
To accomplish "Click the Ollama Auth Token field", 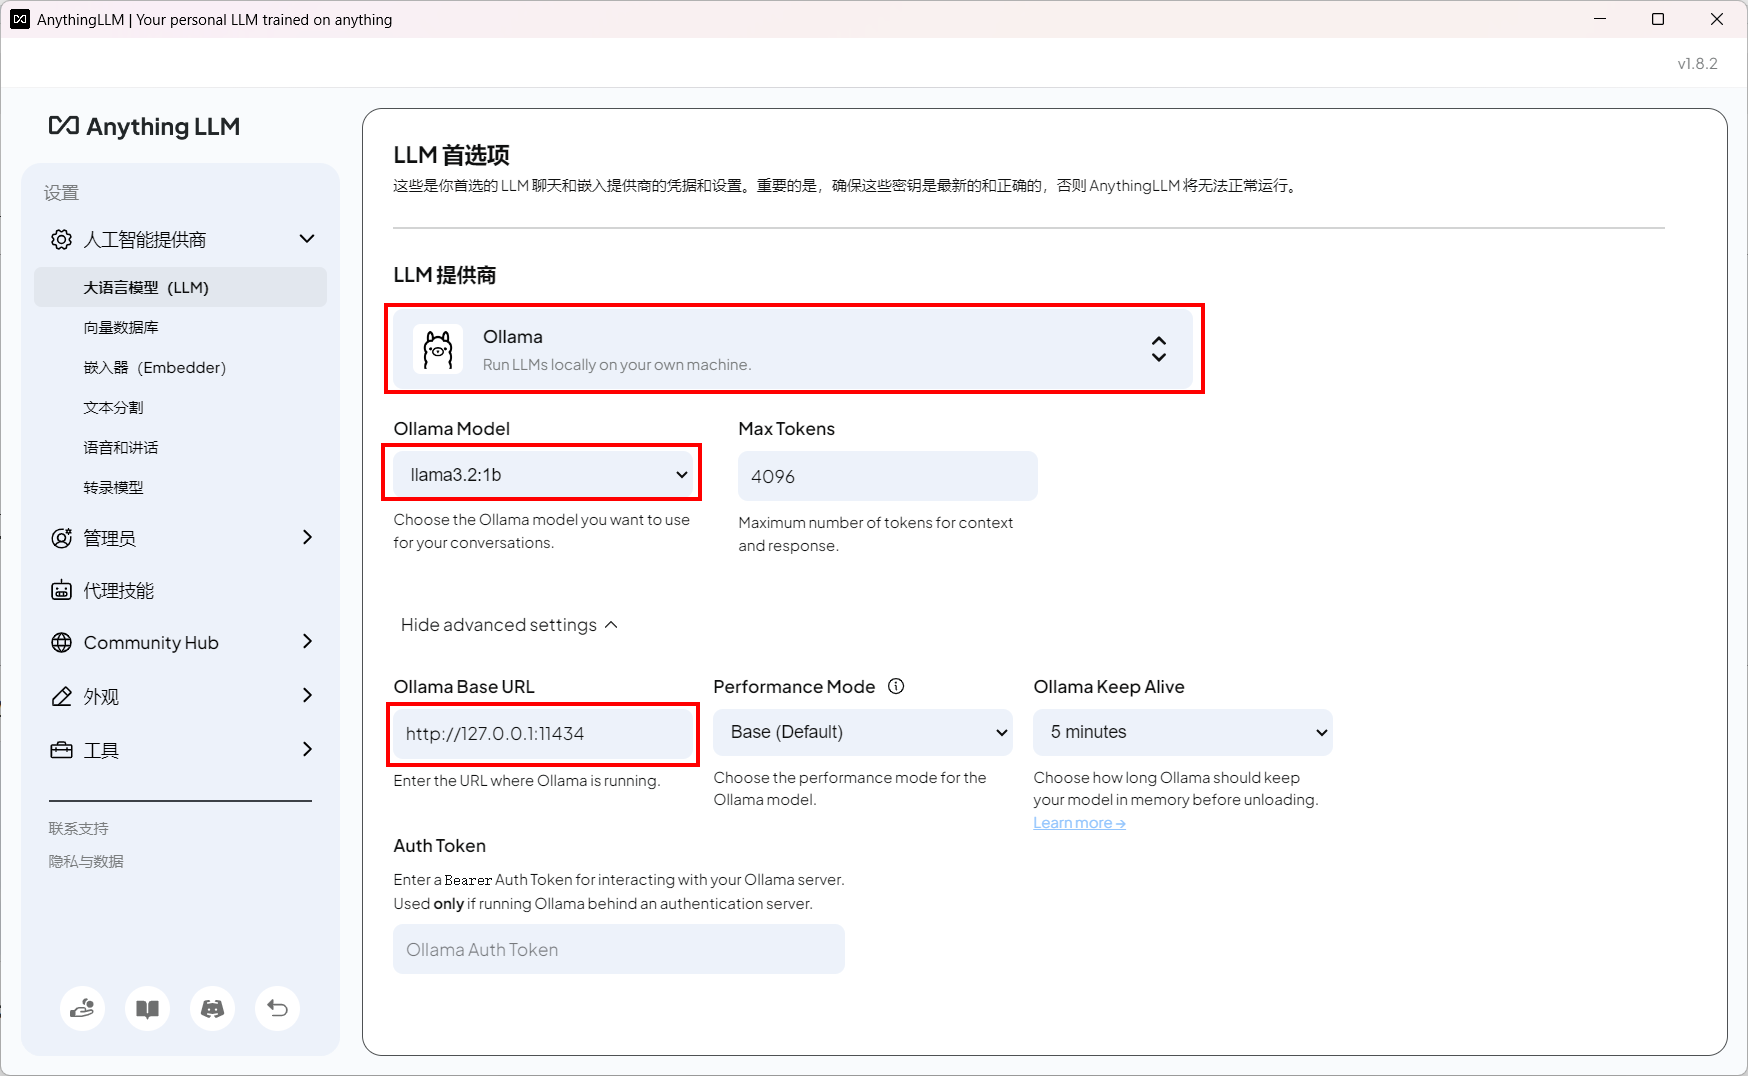I will [619, 949].
